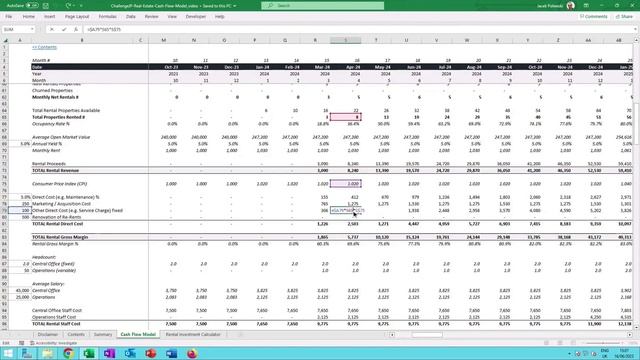Open the Developer ribbon tab
Image resolution: width=640 pixels, height=360 pixels.
pos(196,17)
